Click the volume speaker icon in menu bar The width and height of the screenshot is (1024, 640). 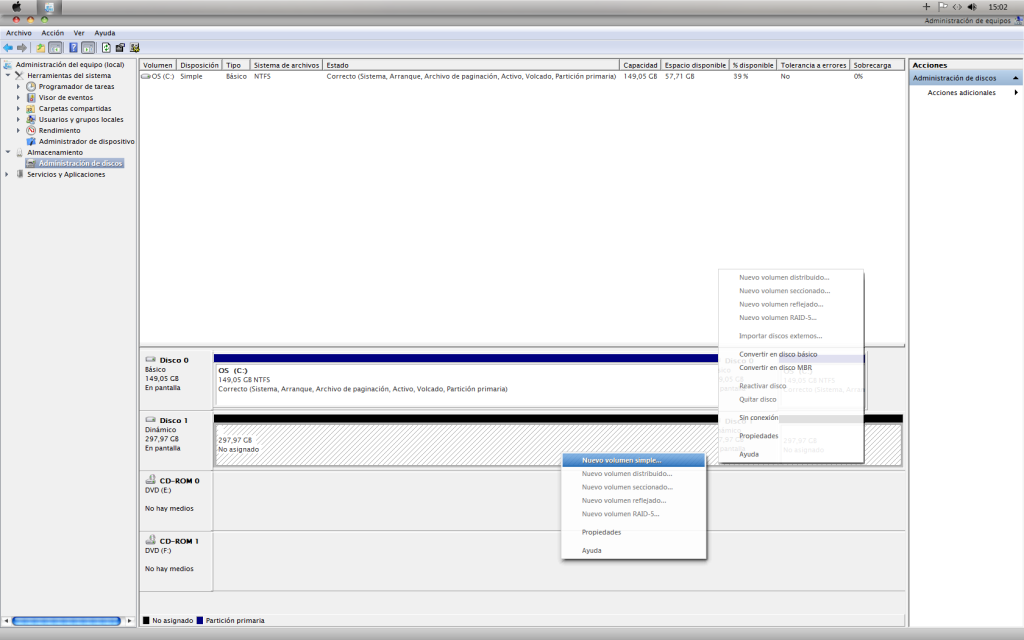click(x=972, y=6)
